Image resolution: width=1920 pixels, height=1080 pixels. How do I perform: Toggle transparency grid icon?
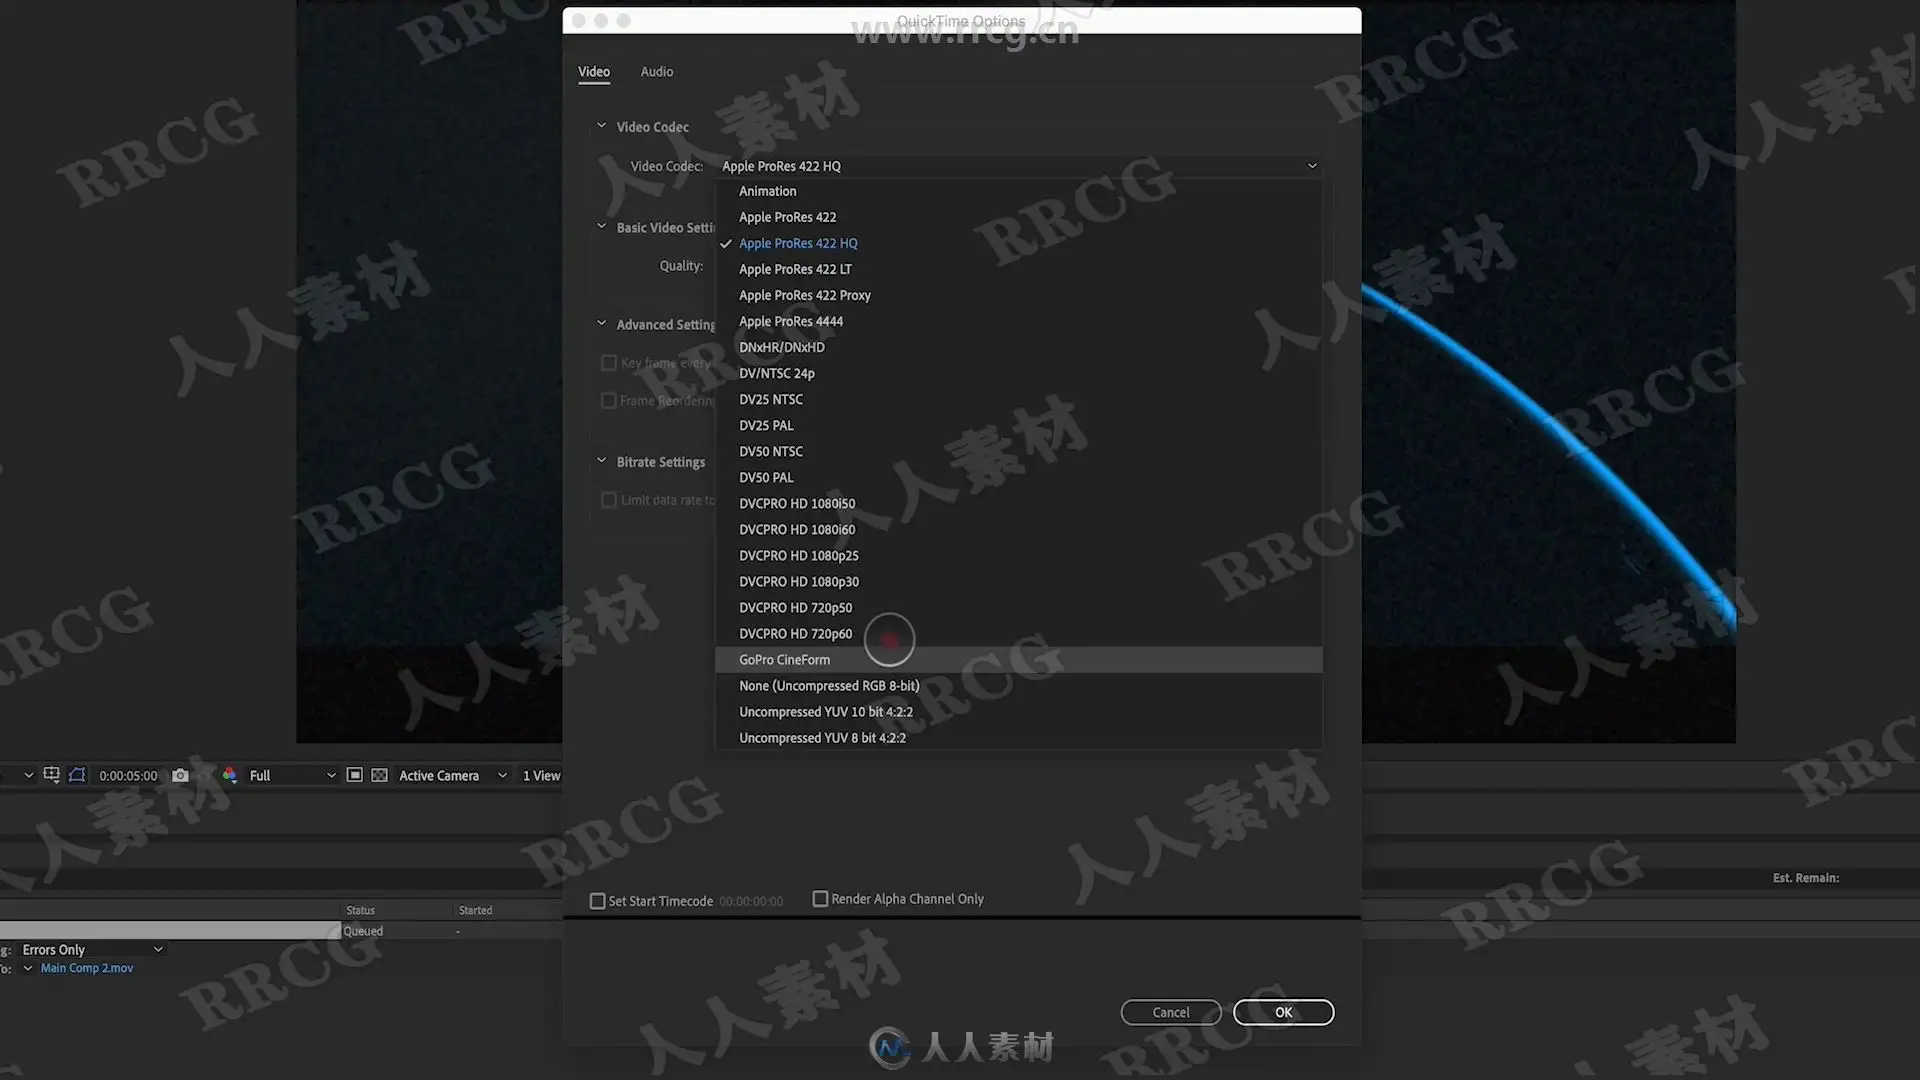point(379,775)
